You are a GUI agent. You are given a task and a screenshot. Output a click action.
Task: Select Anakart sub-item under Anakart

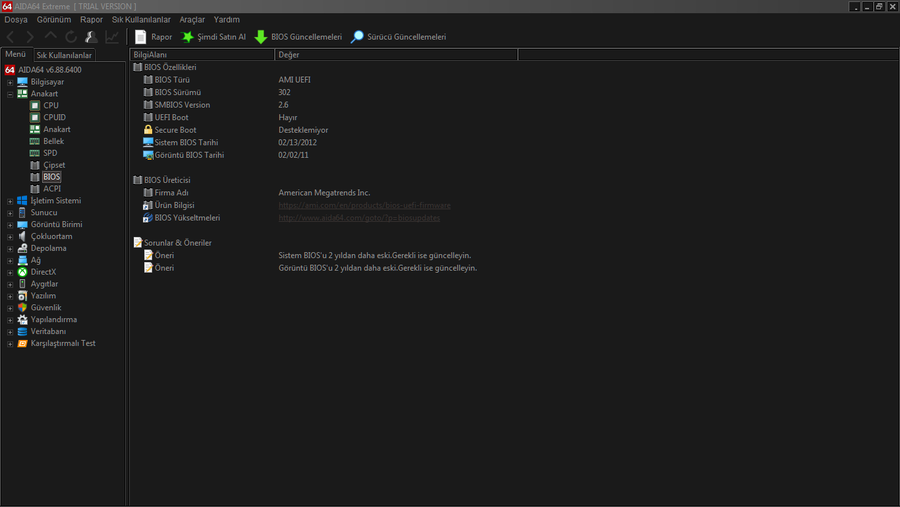pos(57,129)
